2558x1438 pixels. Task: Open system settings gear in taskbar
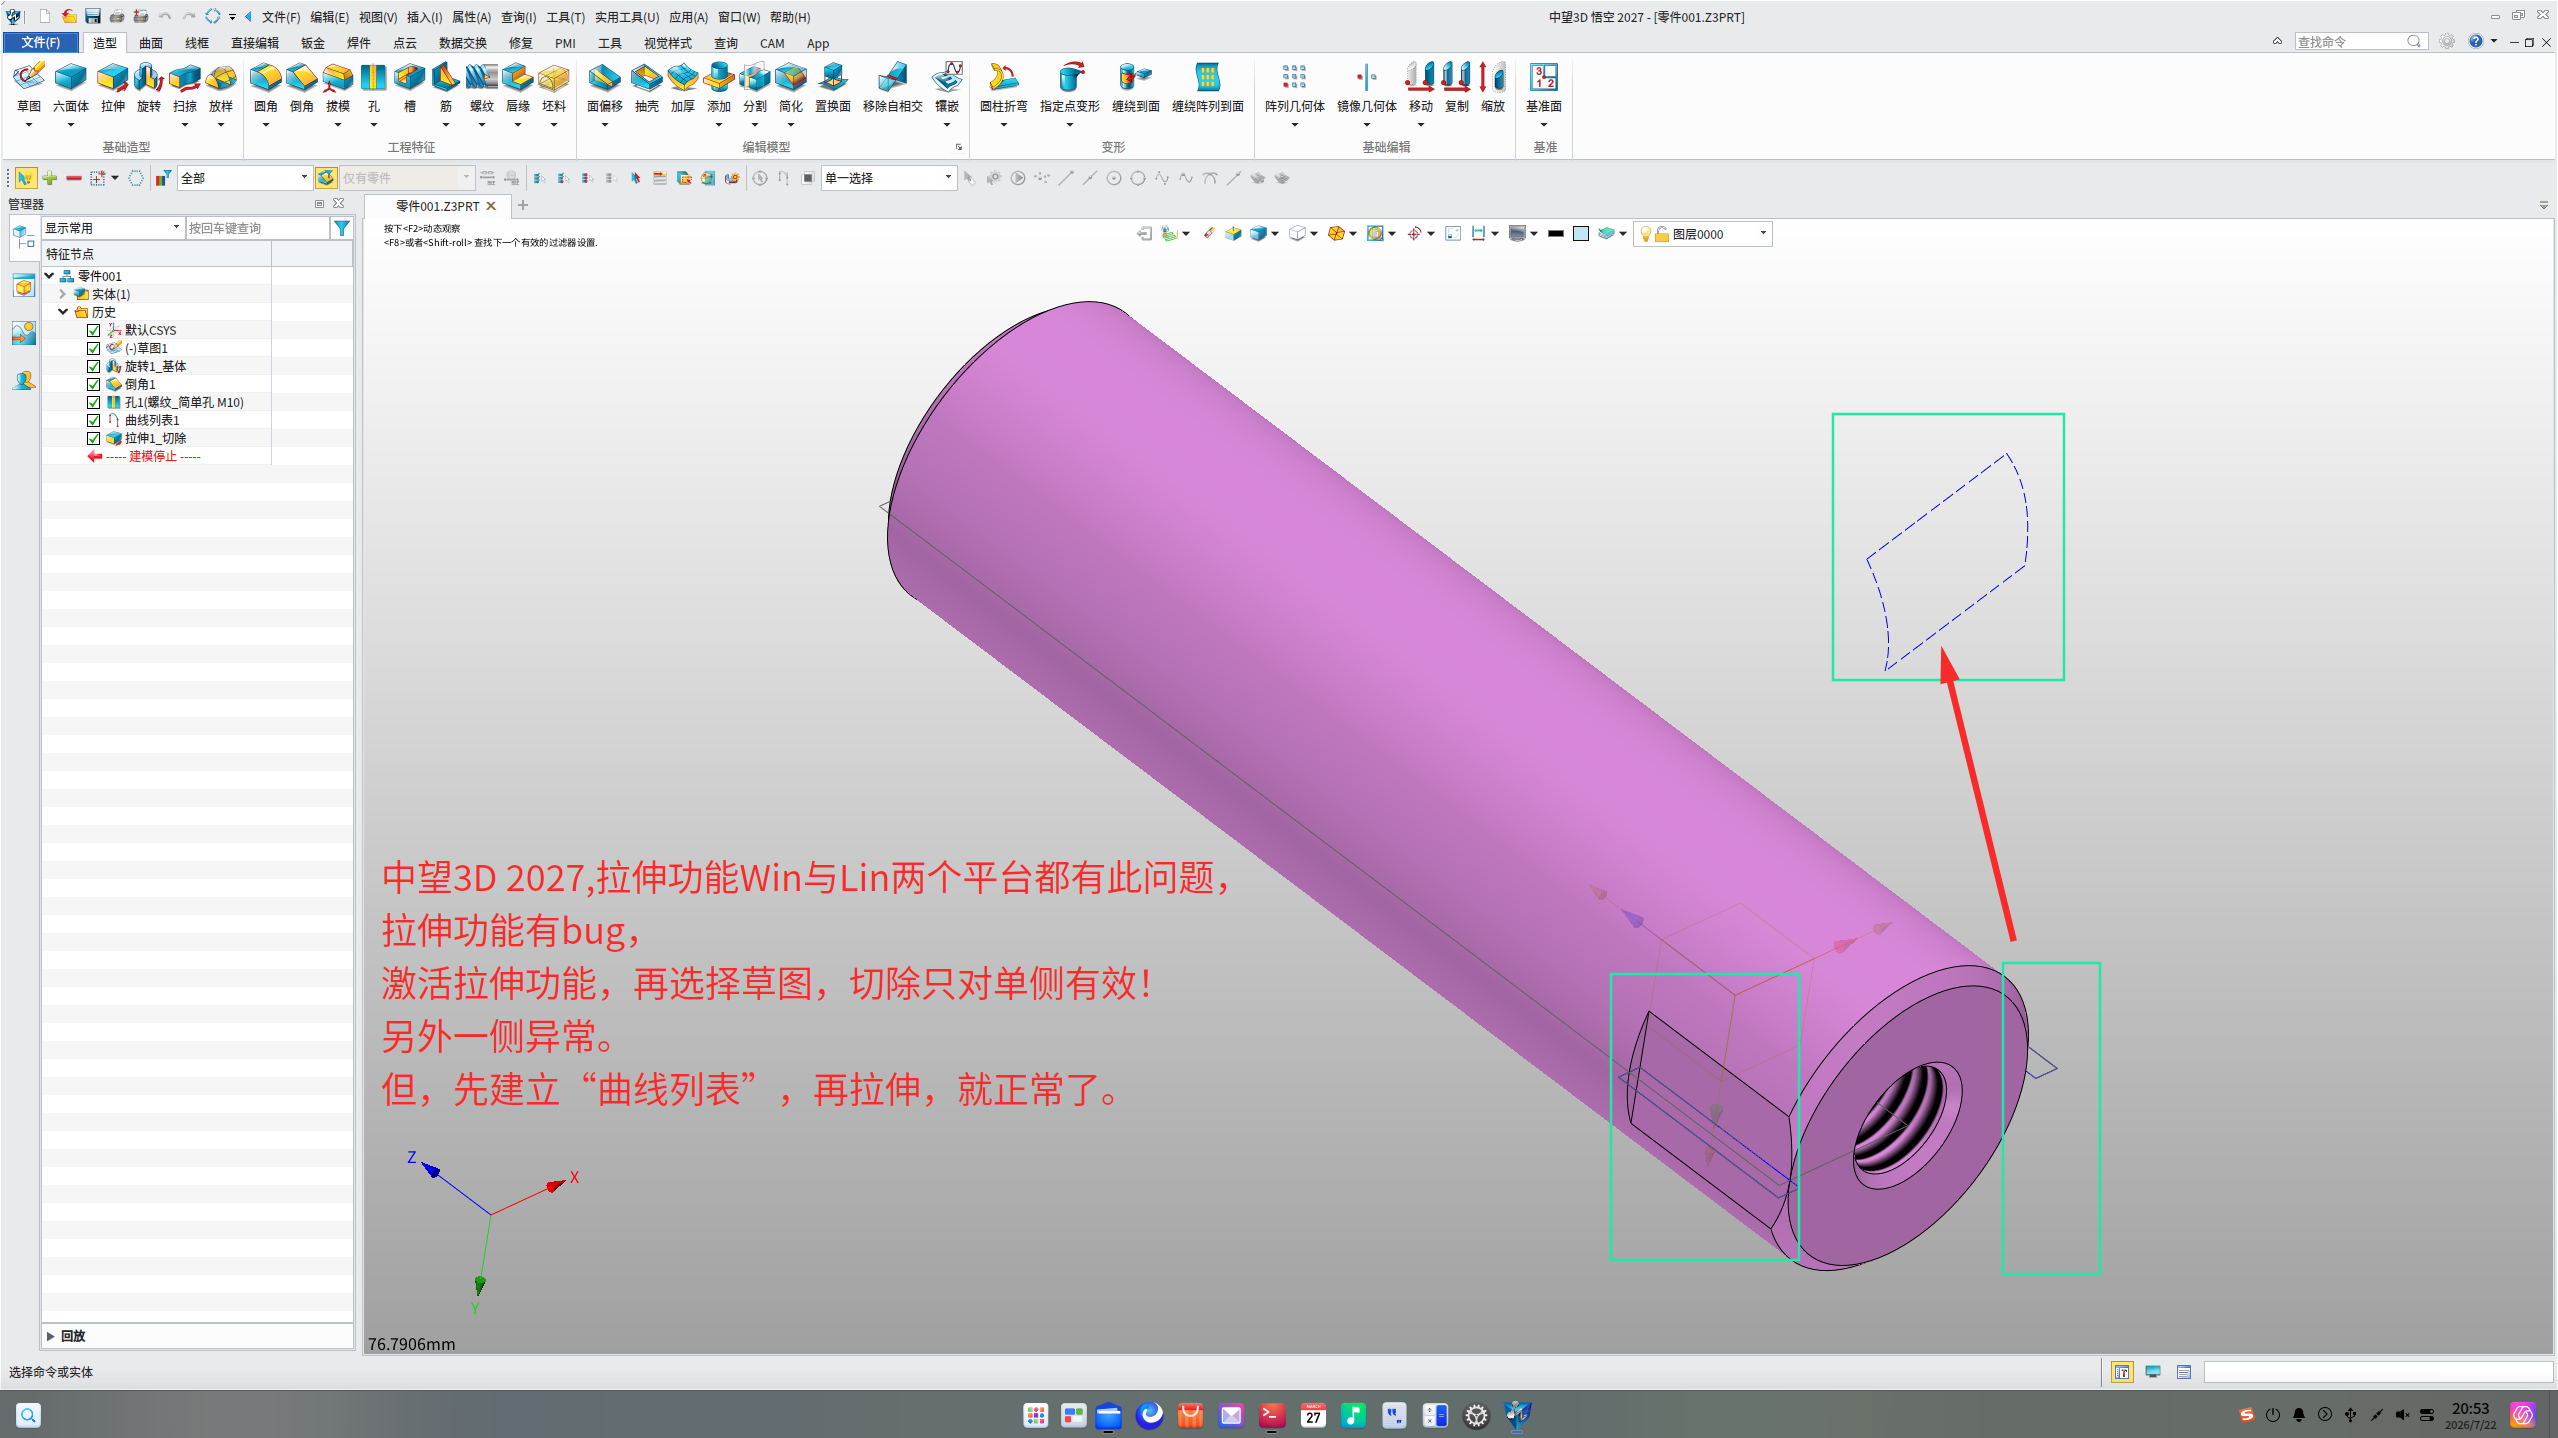click(x=1477, y=1415)
